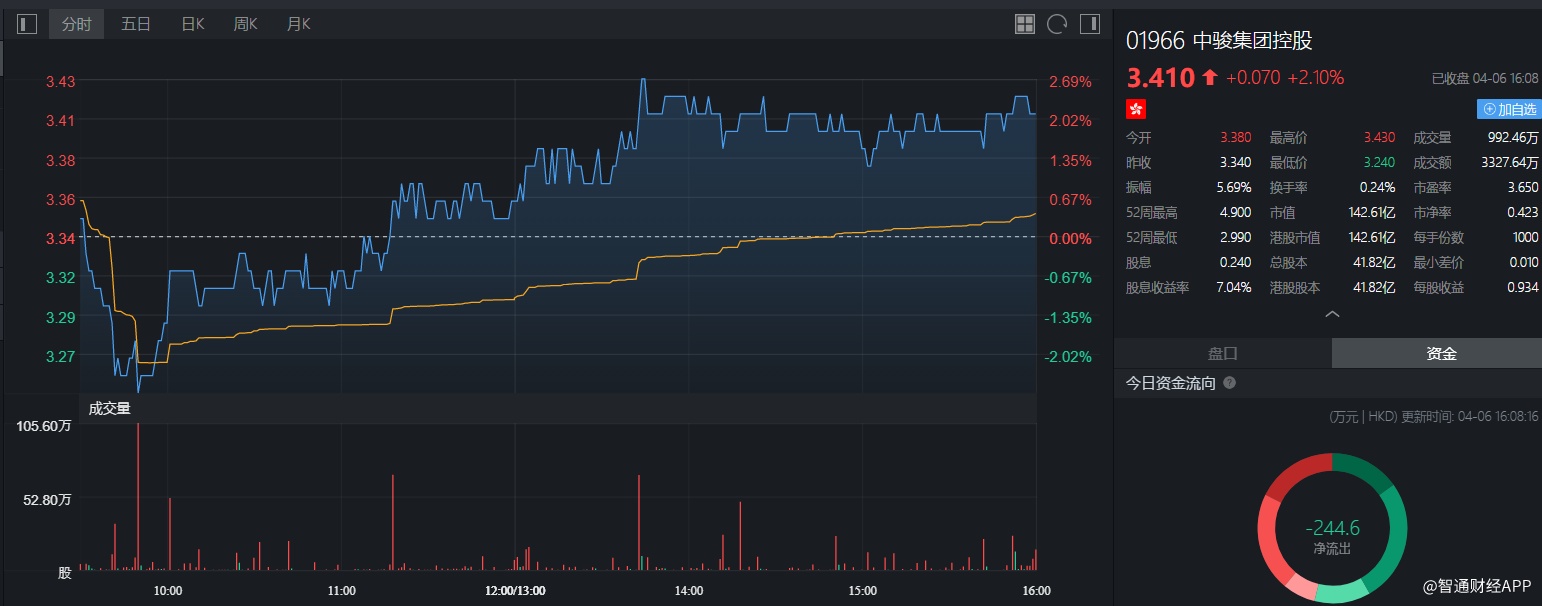Screen dimensions: 1542x606
Task: Click the grid multi-chart layout icon
Action: [x=1025, y=24]
